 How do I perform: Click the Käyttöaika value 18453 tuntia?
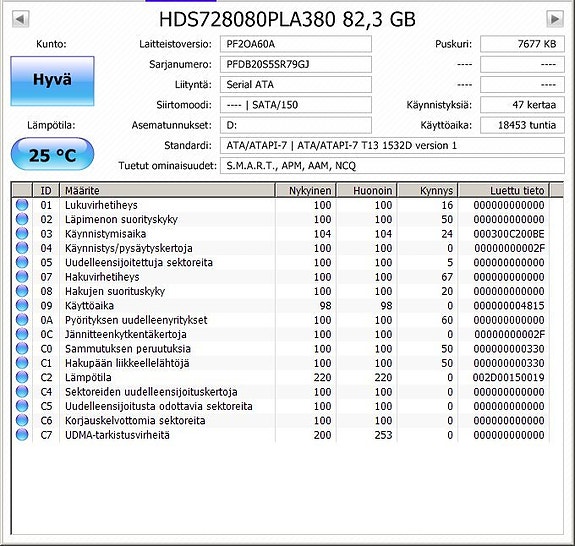pyautogui.click(x=522, y=125)
